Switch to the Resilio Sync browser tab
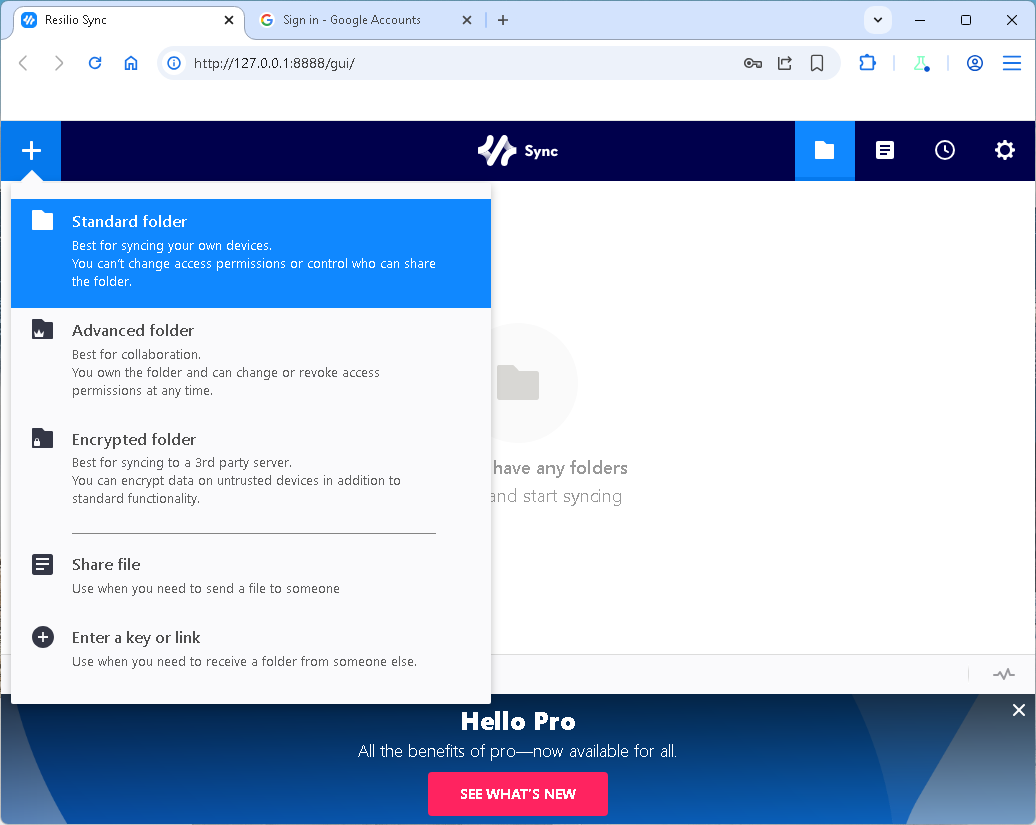This screenshot has width=1036, height=825. tap(129, 20)
